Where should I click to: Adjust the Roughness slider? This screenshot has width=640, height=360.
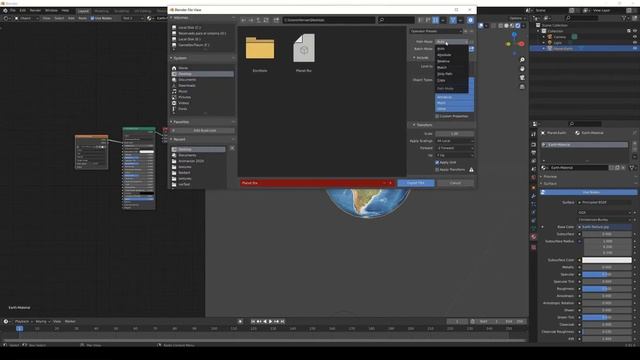tap(607, 289)
